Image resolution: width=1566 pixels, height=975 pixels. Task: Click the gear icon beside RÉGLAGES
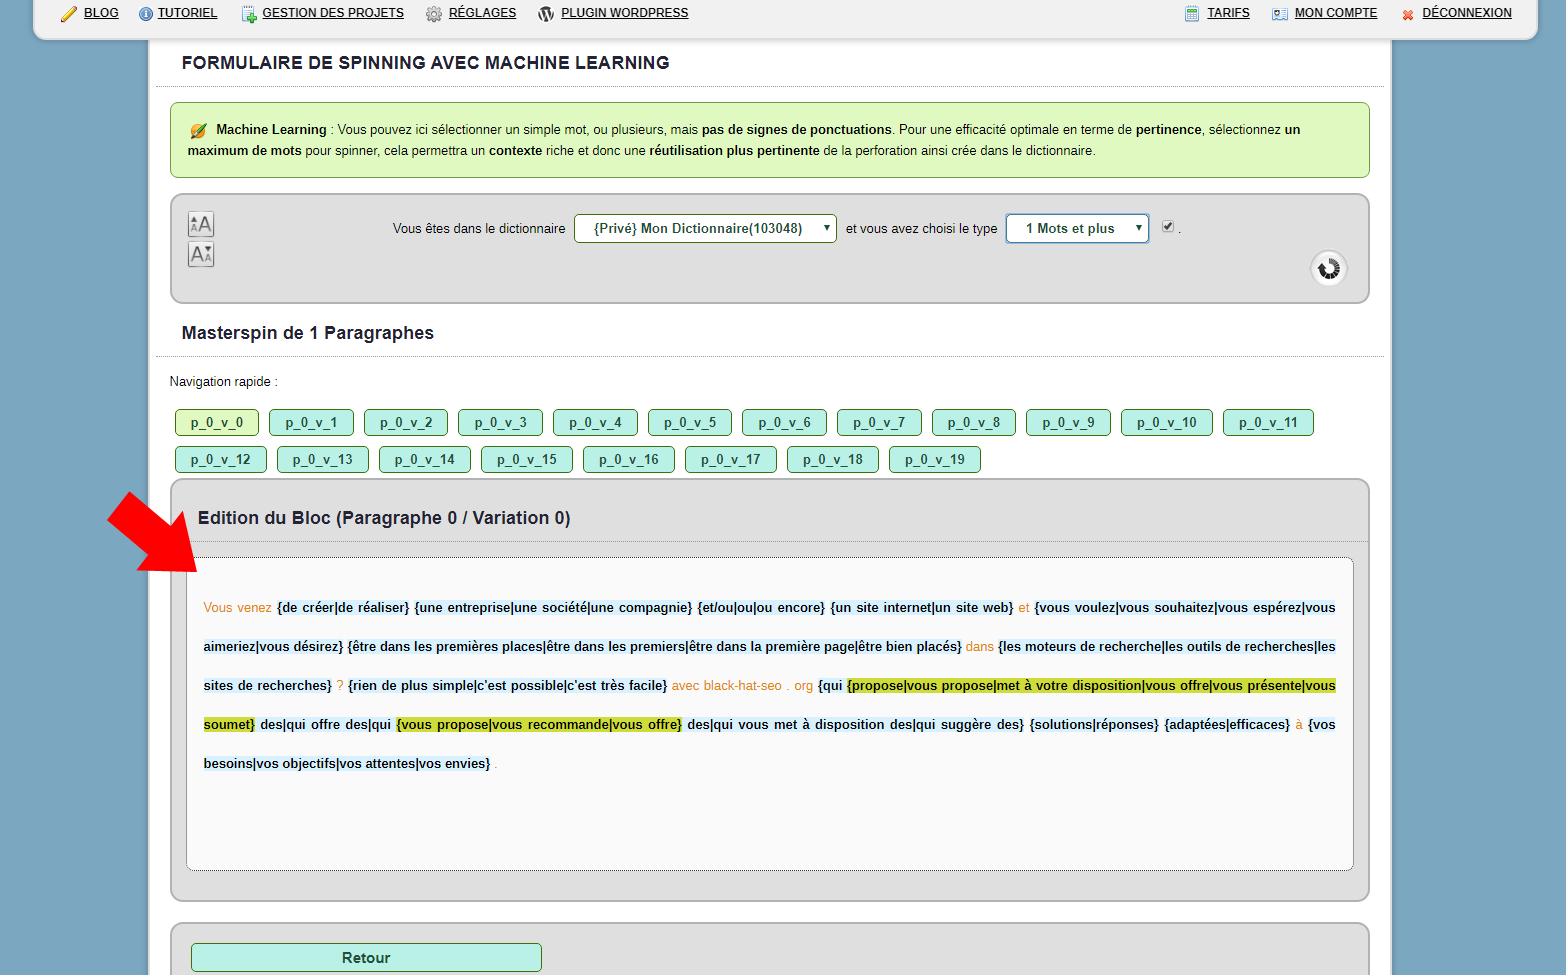[434, 14]
